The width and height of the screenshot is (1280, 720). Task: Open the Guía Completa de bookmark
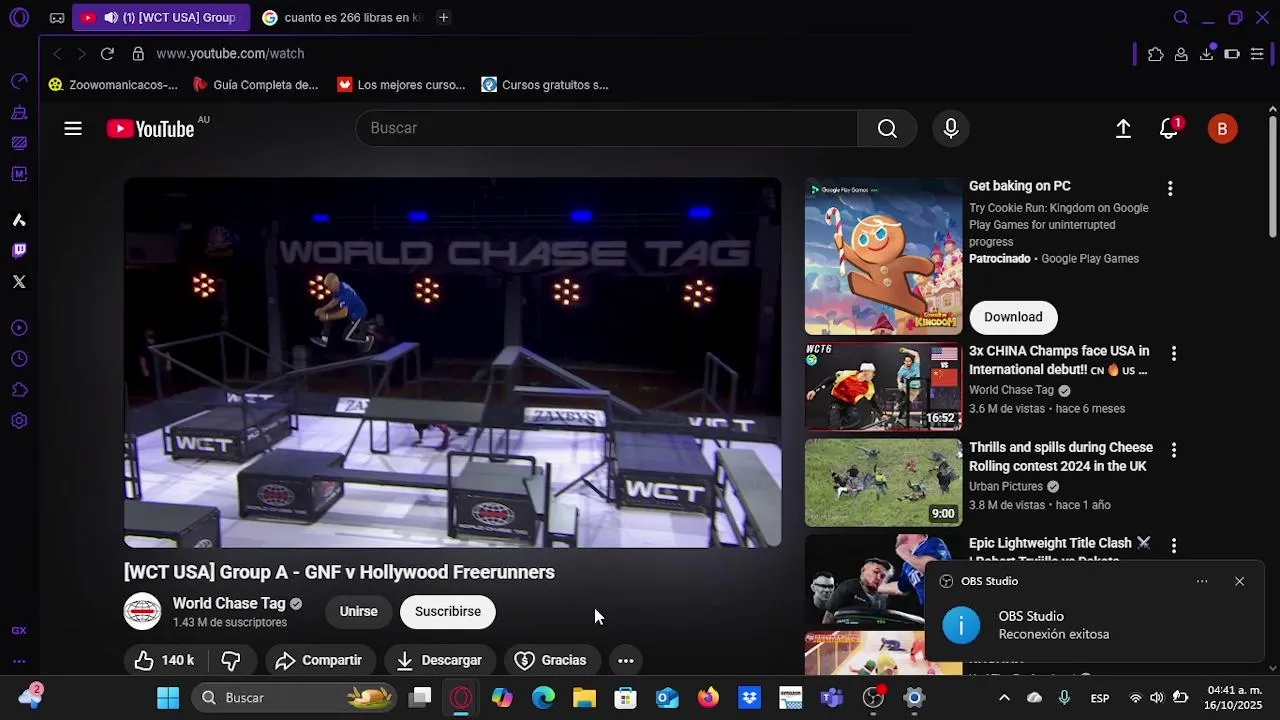pos(255,85)
